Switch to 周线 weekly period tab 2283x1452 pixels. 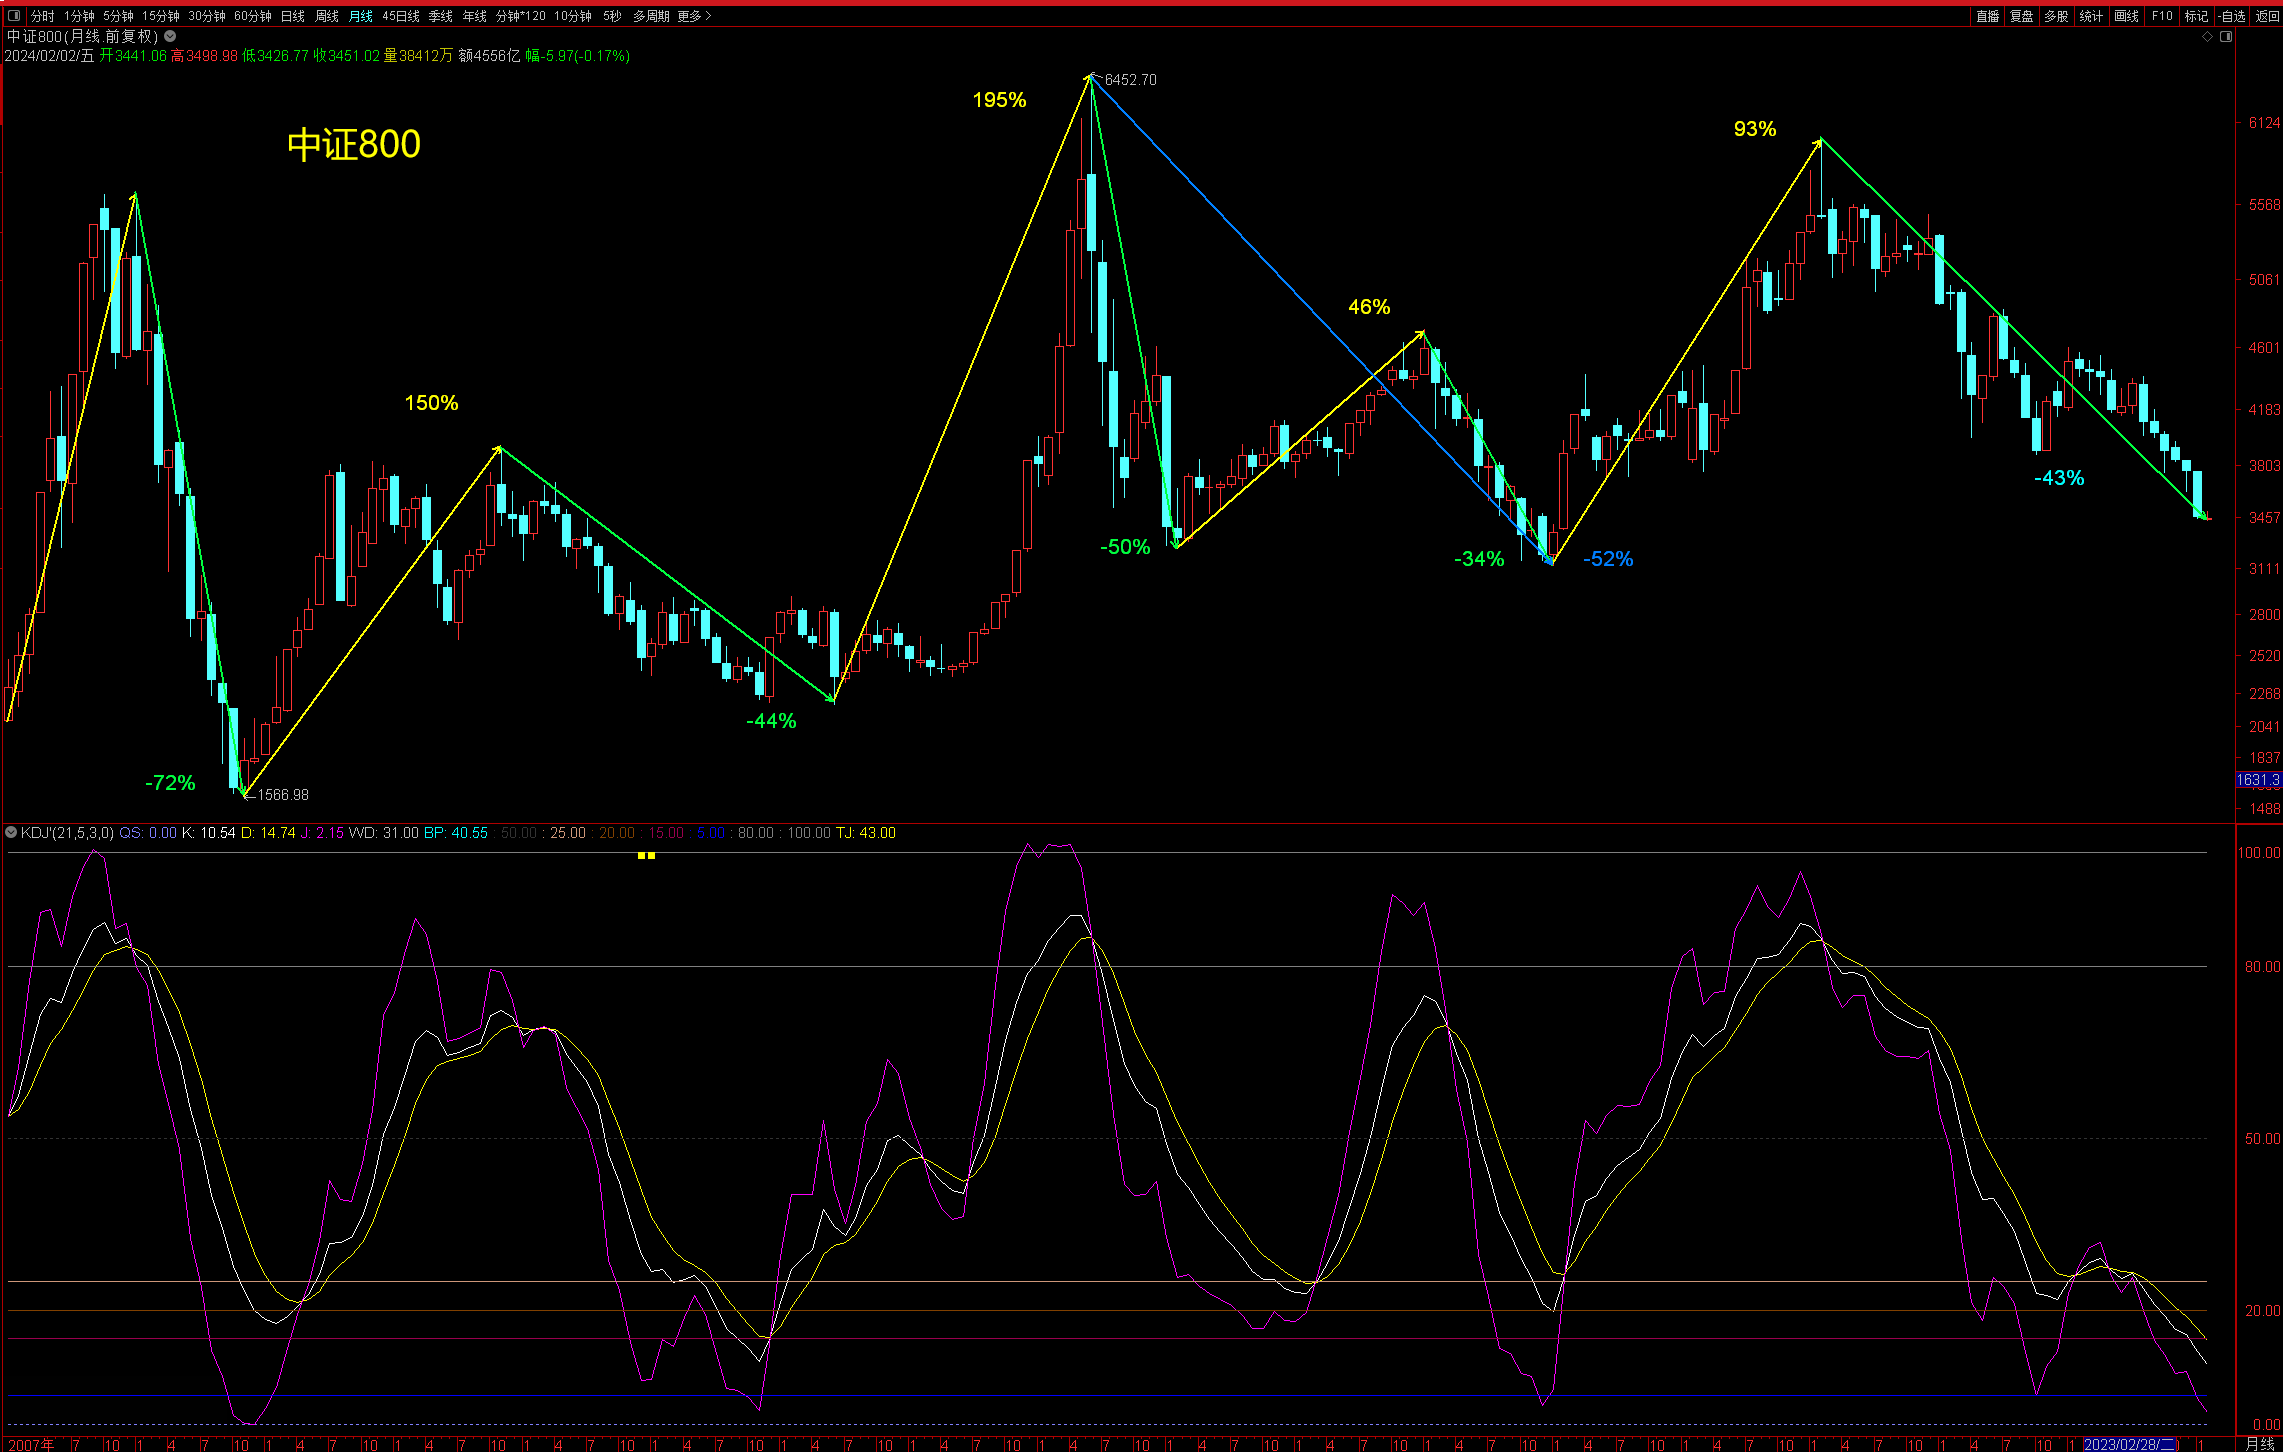327,16
